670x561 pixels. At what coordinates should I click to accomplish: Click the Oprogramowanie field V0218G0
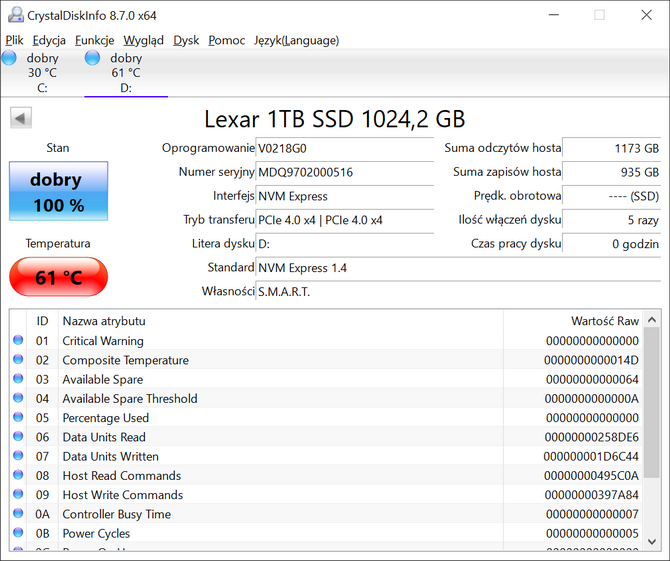[344, 148]
